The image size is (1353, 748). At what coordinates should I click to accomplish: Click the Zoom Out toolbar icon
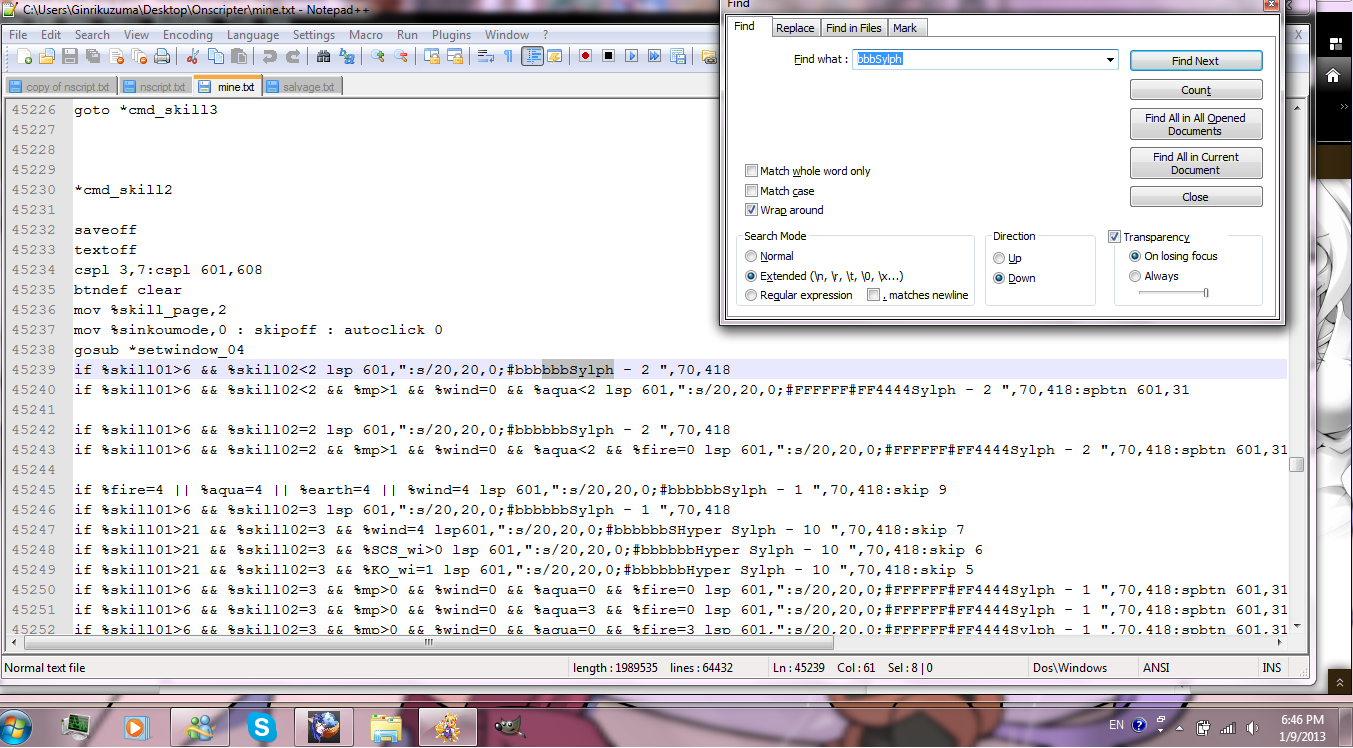pyautogui.click(x=401, y=57)
